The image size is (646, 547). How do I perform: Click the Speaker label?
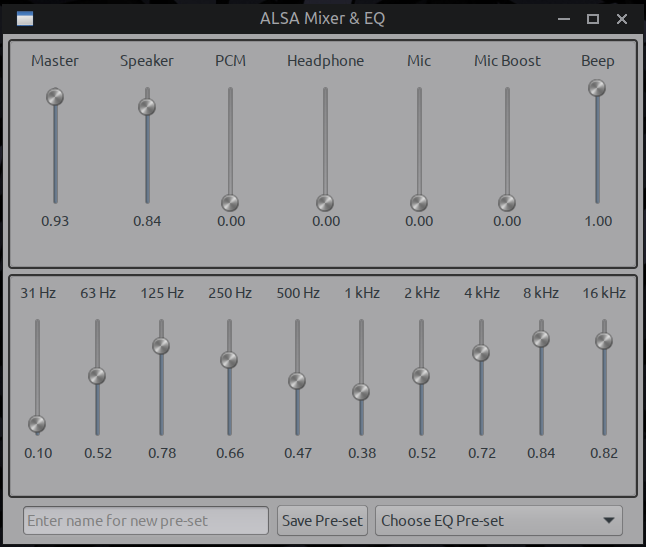coord(147,61)
